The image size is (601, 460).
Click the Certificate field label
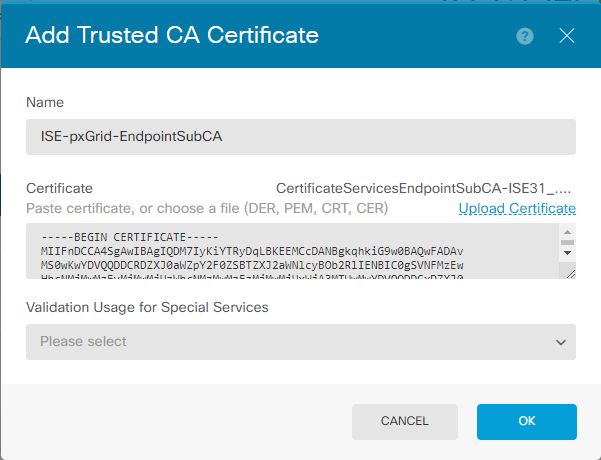click(59, 188)
